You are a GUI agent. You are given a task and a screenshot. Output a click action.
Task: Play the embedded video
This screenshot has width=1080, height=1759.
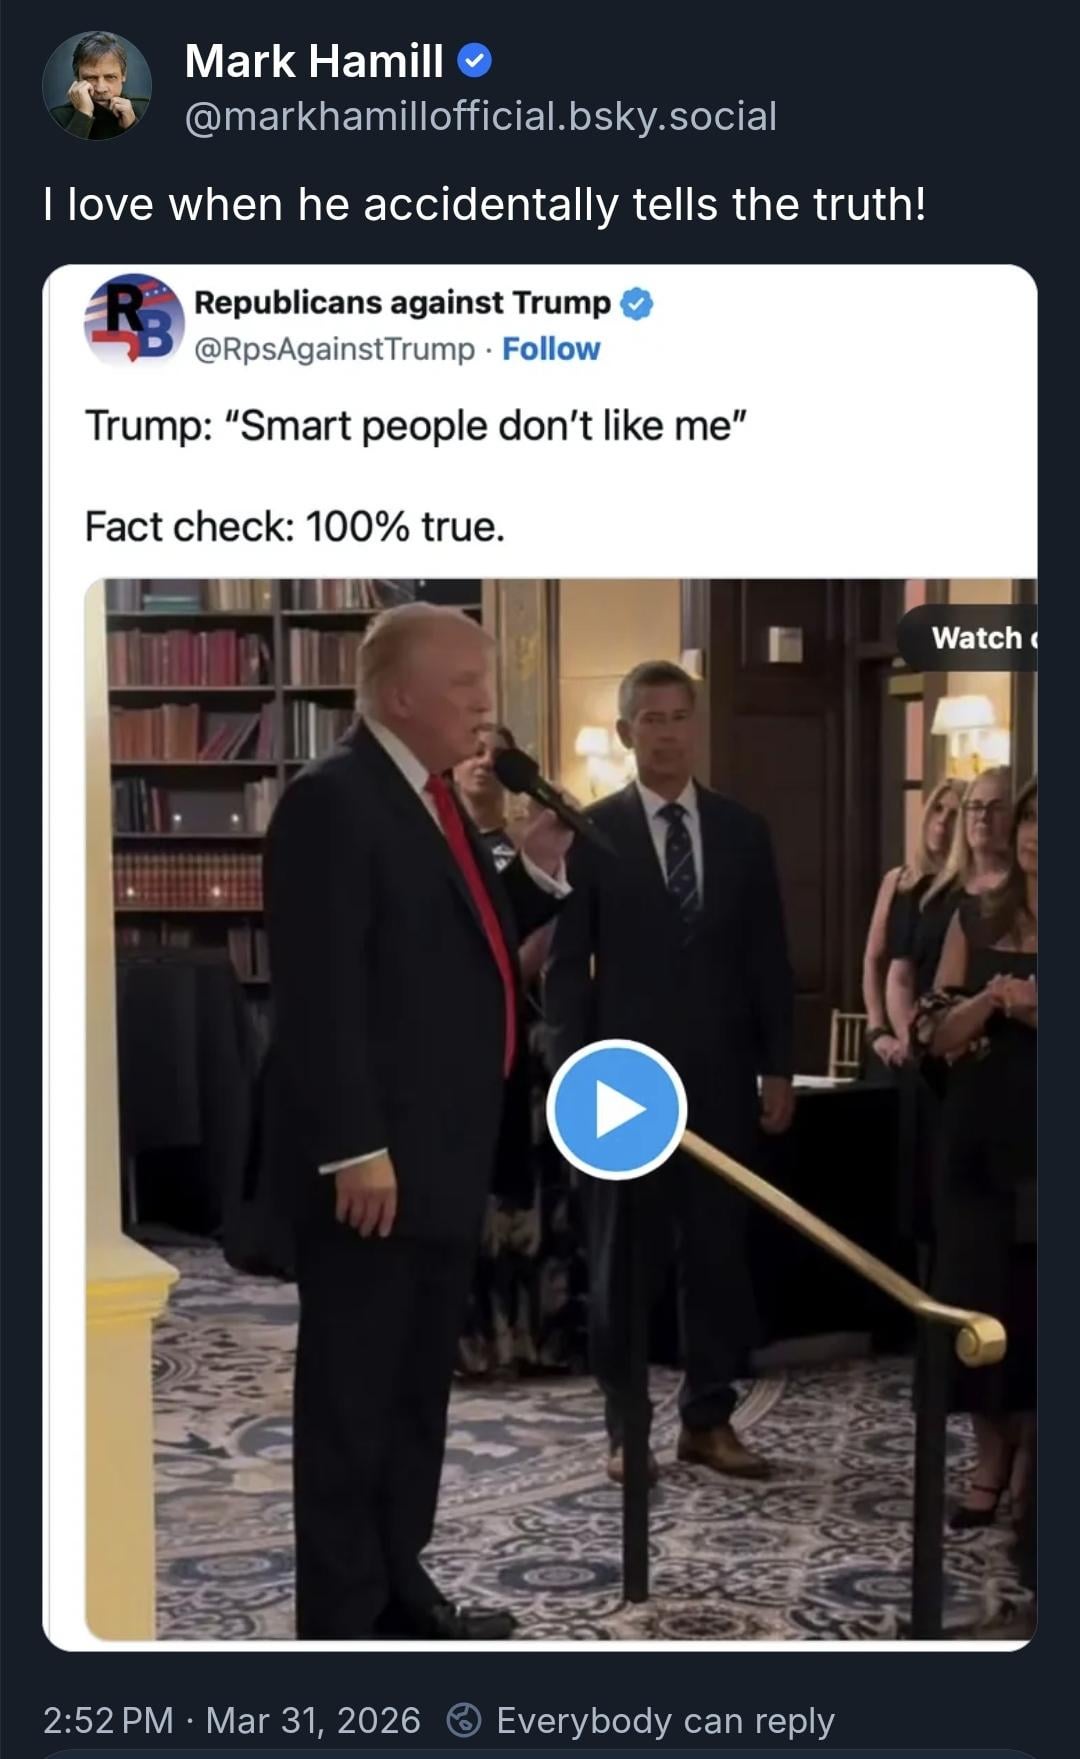(616, 1110)
